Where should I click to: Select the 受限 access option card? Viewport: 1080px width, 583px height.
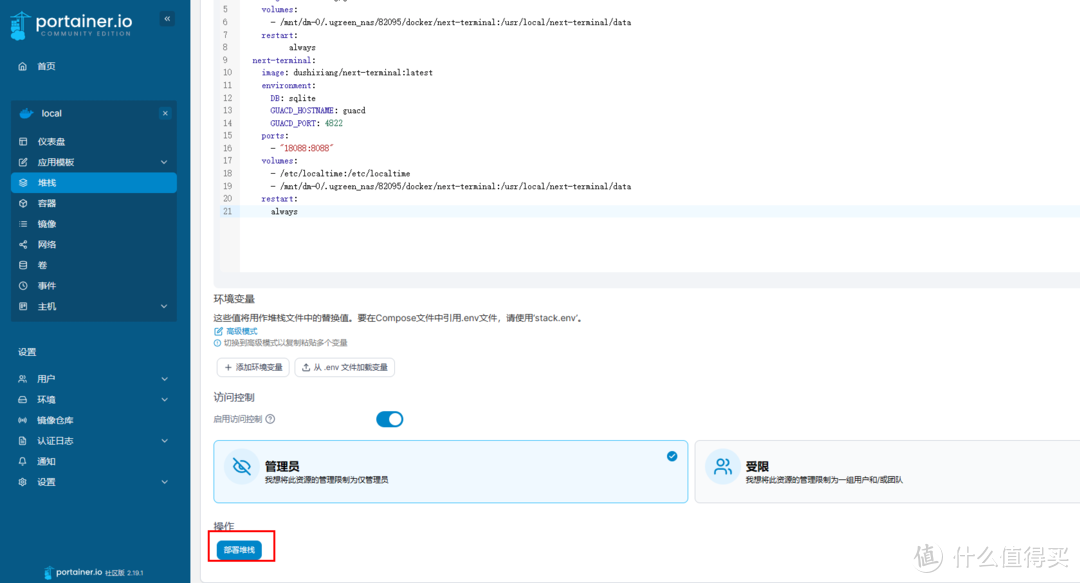click(887, 471)
